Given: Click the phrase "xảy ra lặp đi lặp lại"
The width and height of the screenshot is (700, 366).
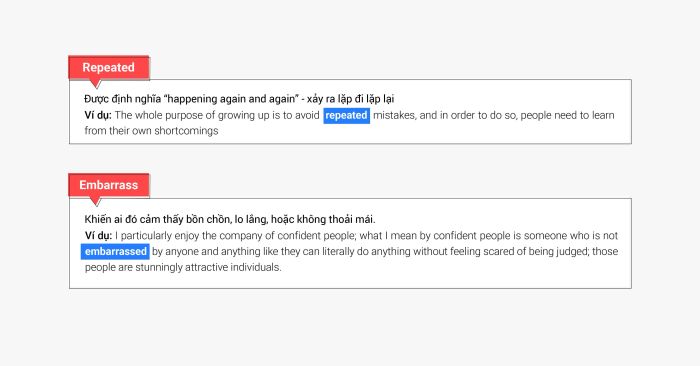Looking at the screenshot, I should coord(350,99).
